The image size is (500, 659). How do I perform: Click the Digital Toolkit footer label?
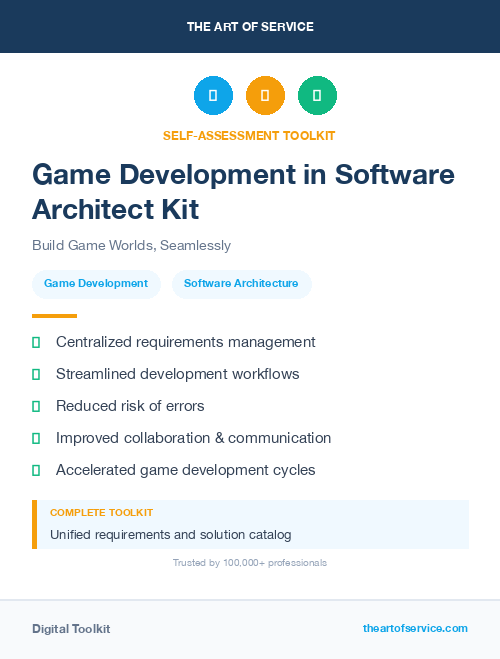71,629
